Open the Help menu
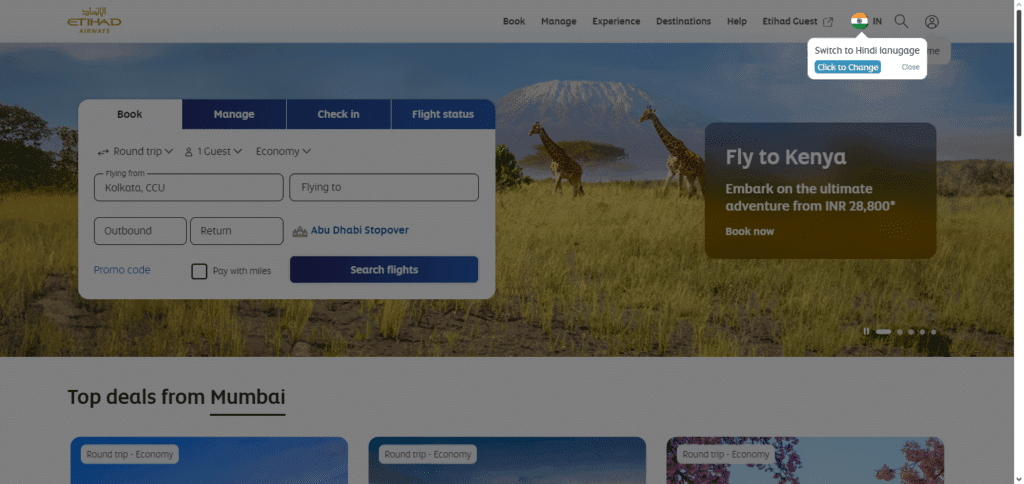This screenshot has width=1024, height=484. (x=737, y=22)
